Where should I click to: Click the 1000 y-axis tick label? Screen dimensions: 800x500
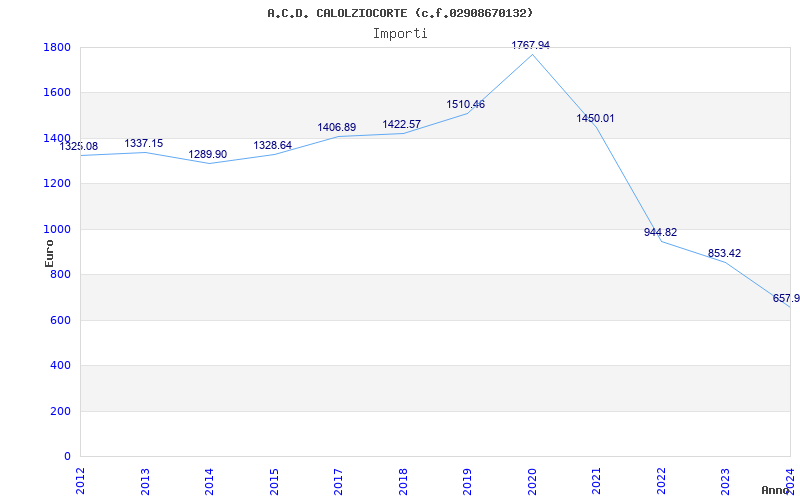(x=57, y=230)
